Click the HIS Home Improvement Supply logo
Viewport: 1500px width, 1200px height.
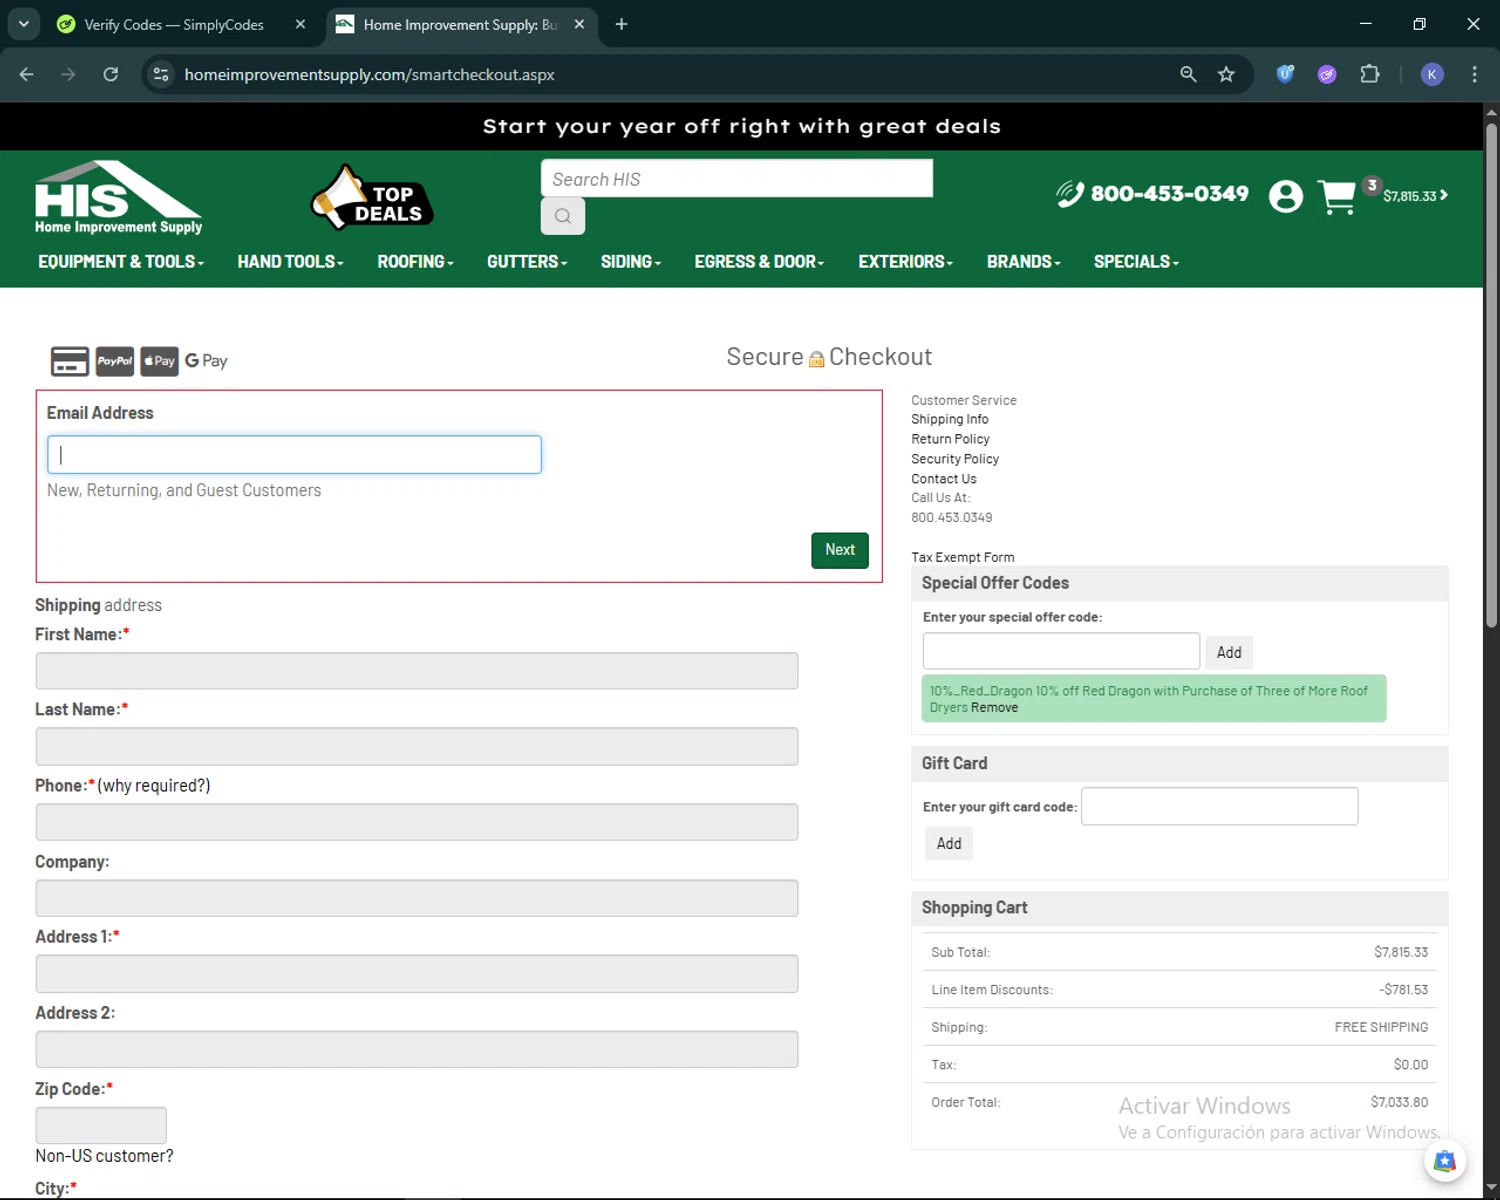click(x=118, y=197)
